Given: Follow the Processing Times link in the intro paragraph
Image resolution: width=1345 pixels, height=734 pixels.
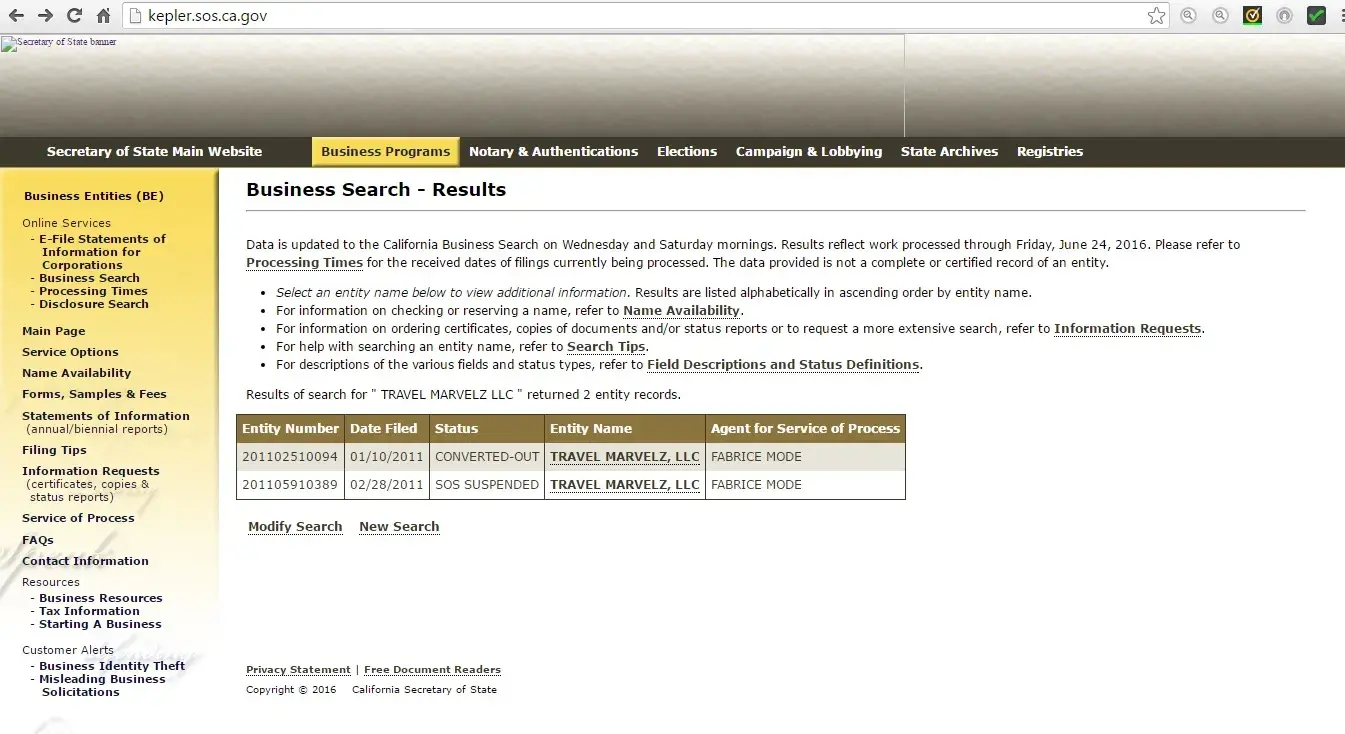Looking at the screenshot, I should click(304, 263).
